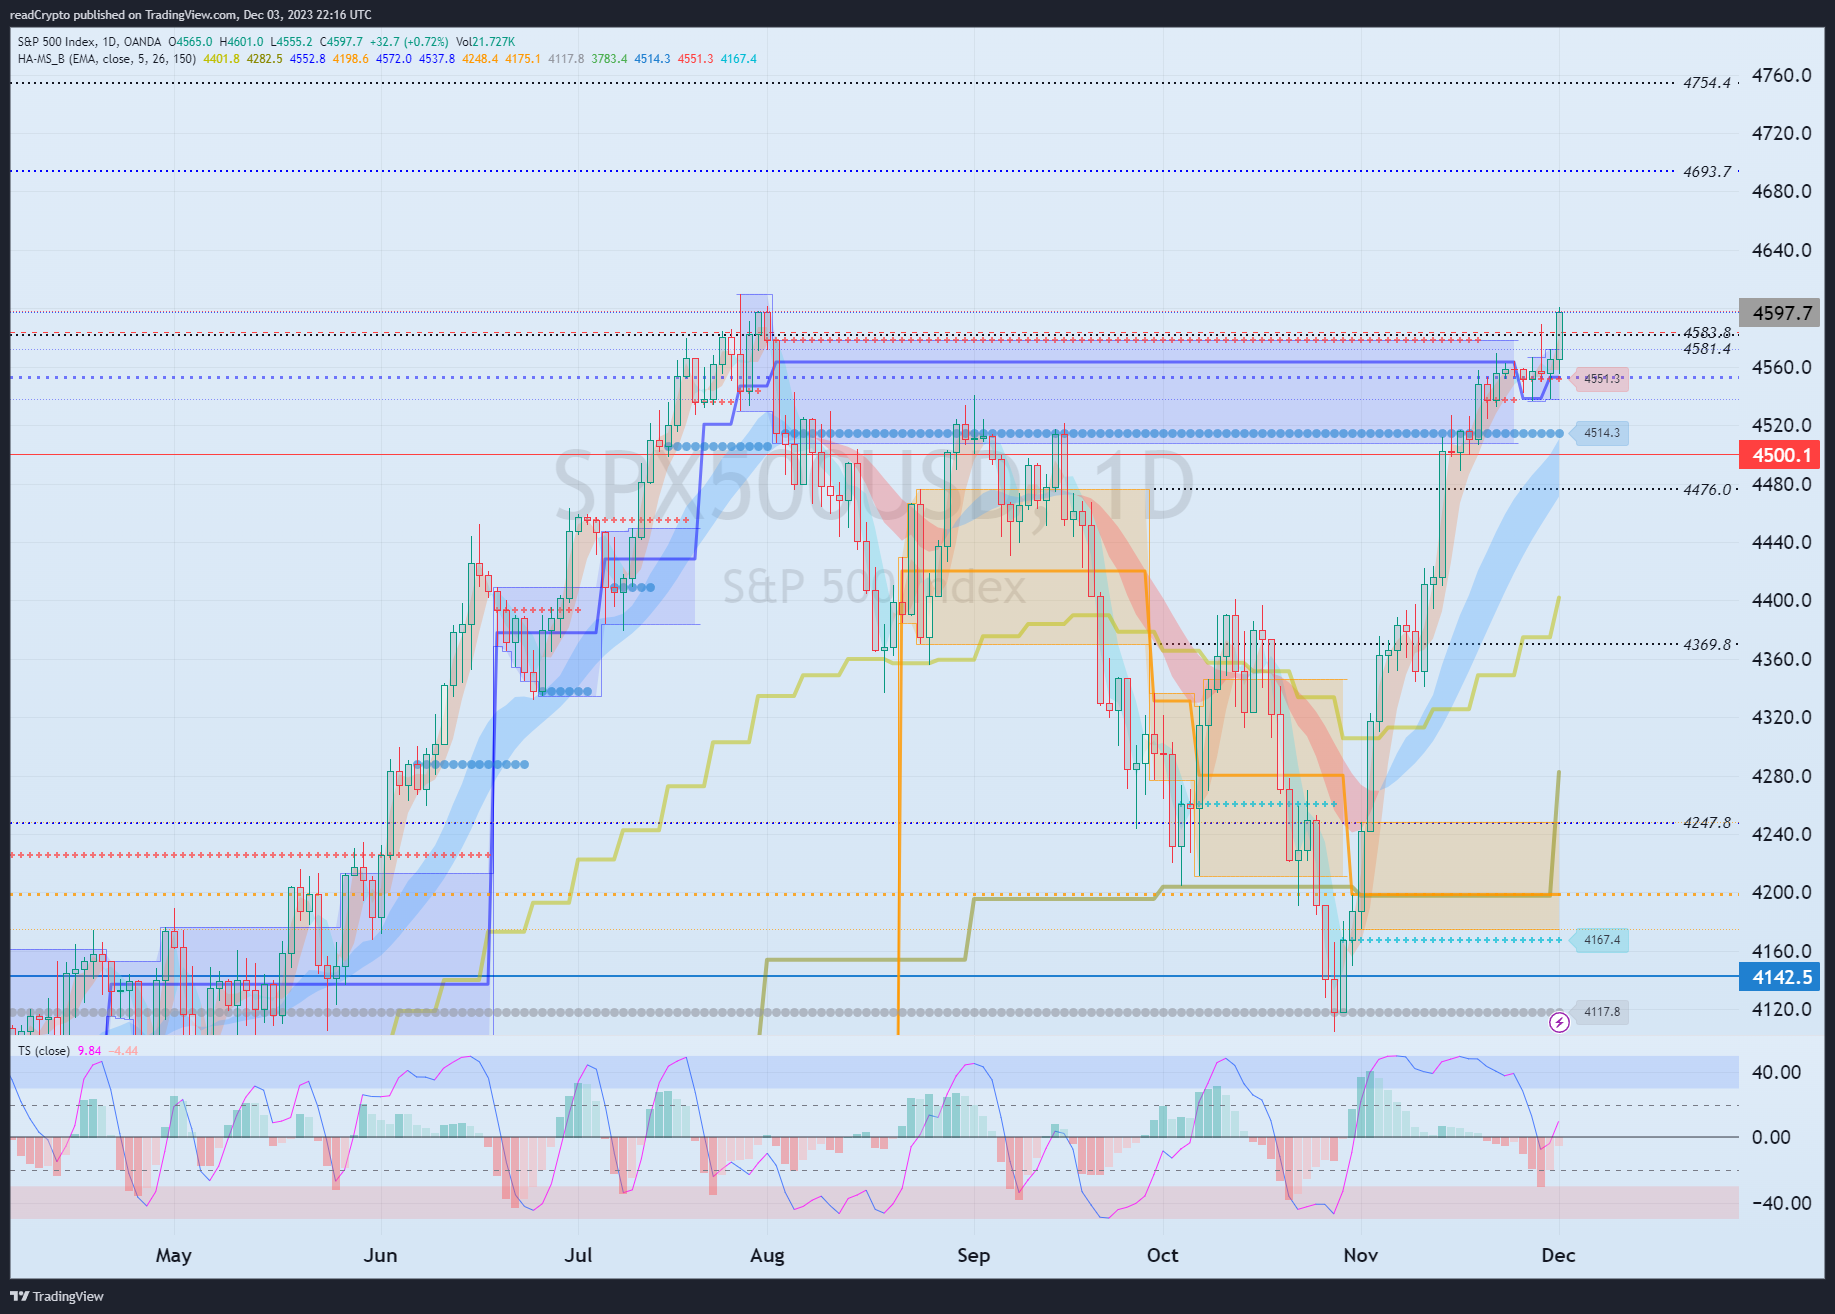Click the blue 4142.5 price tag
This screenshot has height=1314, width=1835.
[x=1780, y=977]
